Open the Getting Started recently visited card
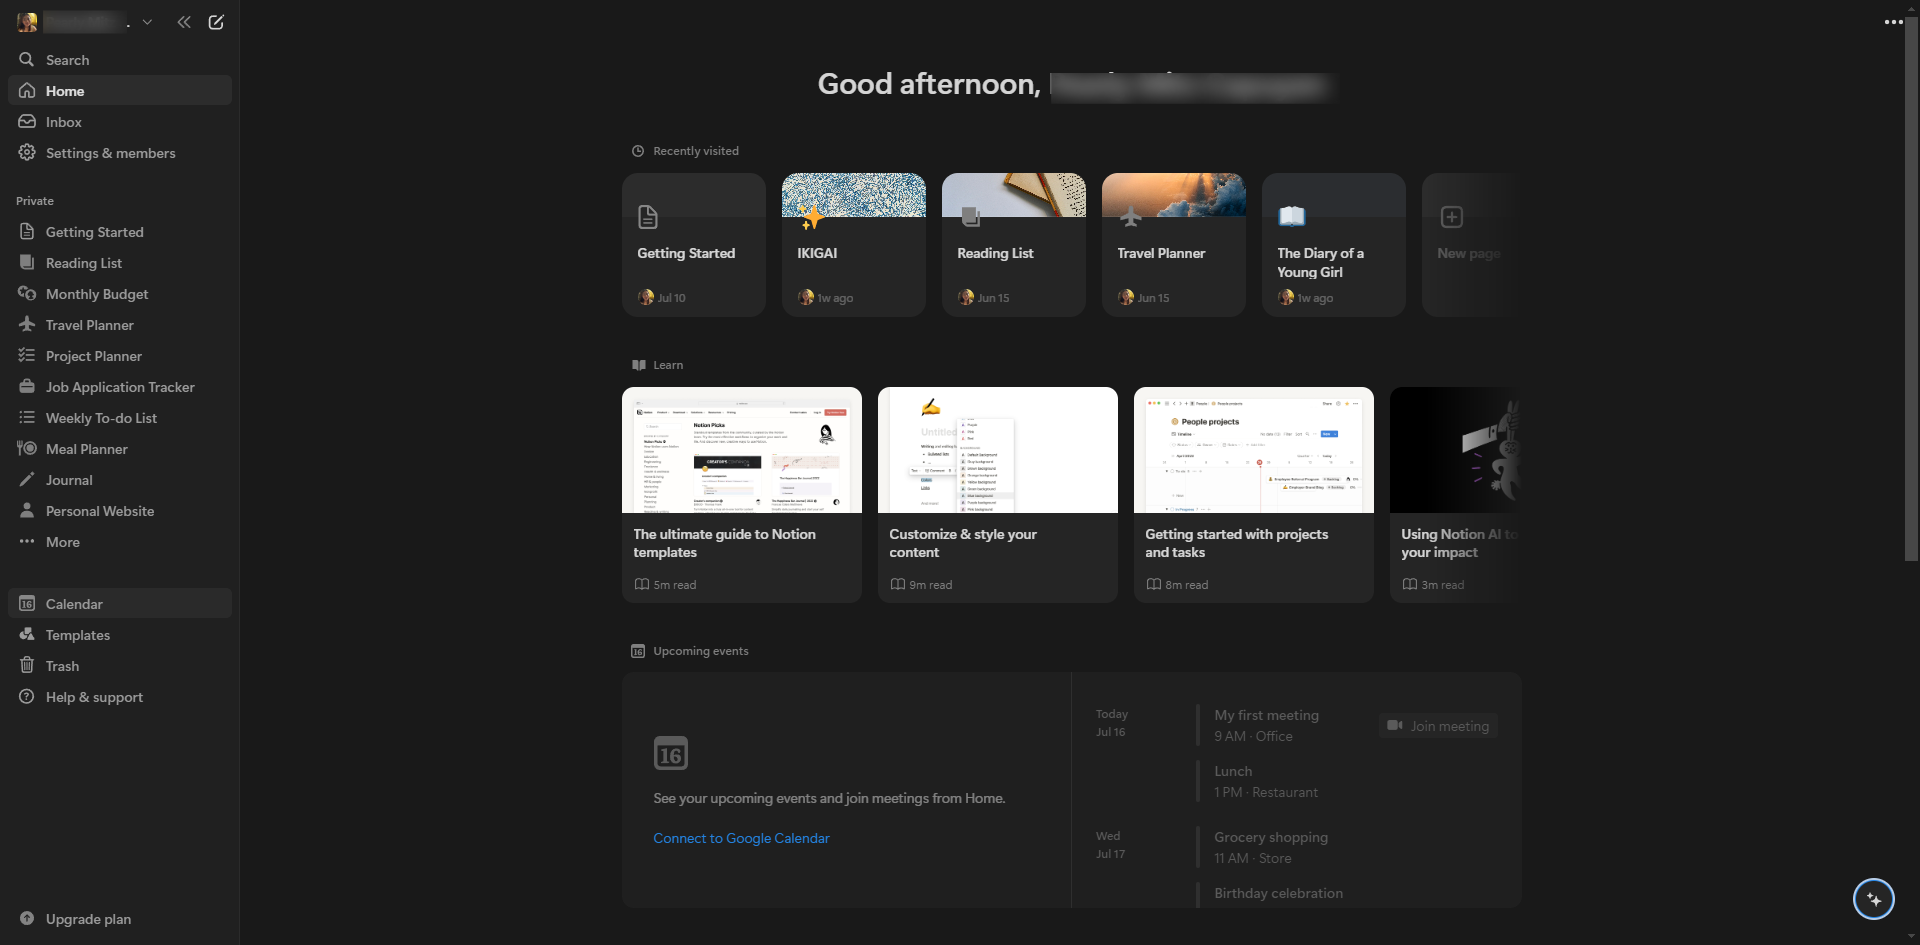The image size is (1920, 945). (x=694, y=245)
